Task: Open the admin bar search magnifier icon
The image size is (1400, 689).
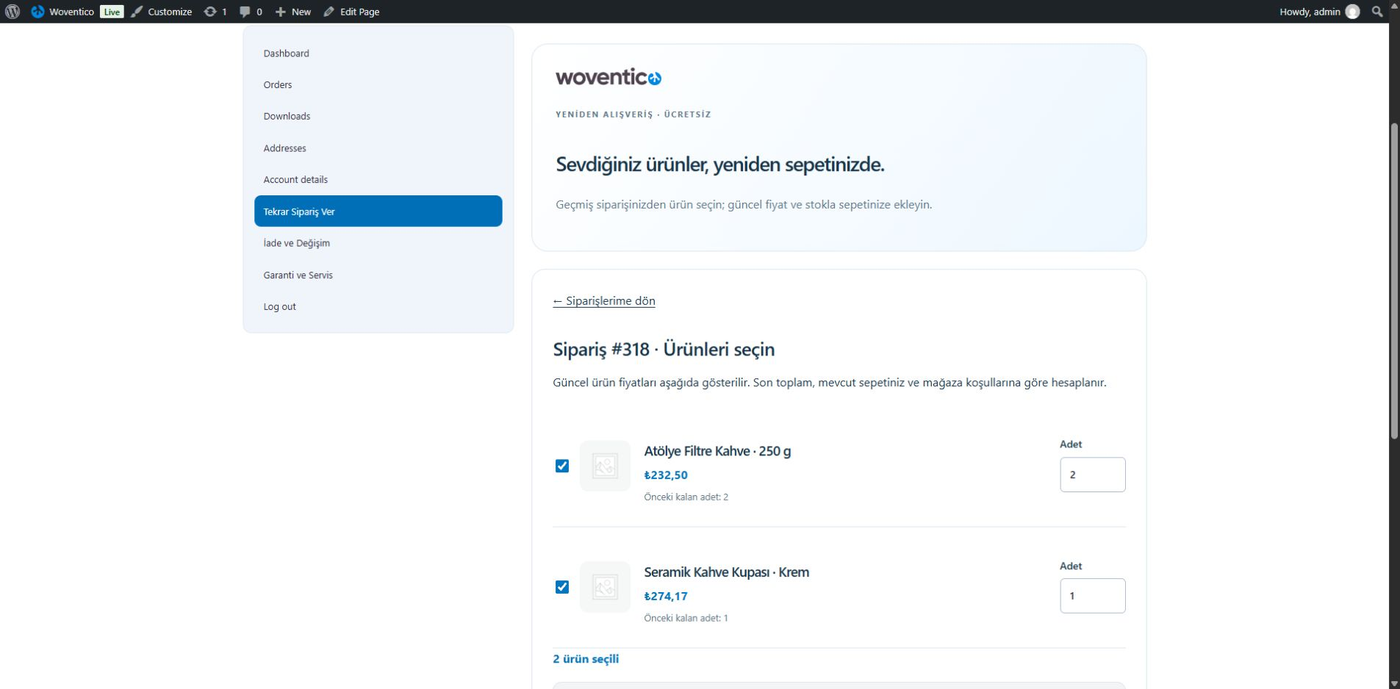Action: 1377,11
